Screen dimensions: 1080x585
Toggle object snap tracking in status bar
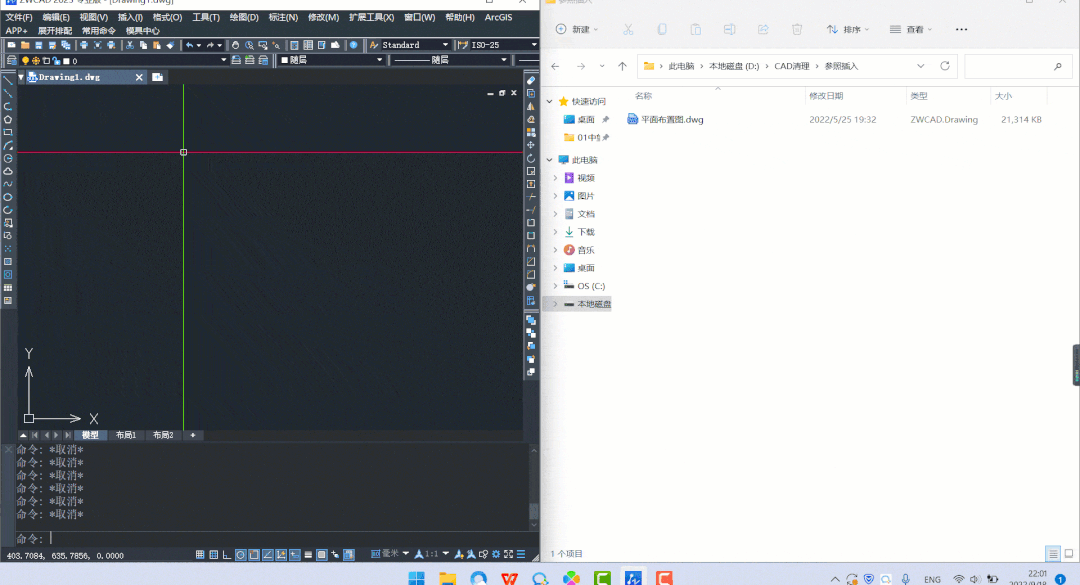(267, 555)
